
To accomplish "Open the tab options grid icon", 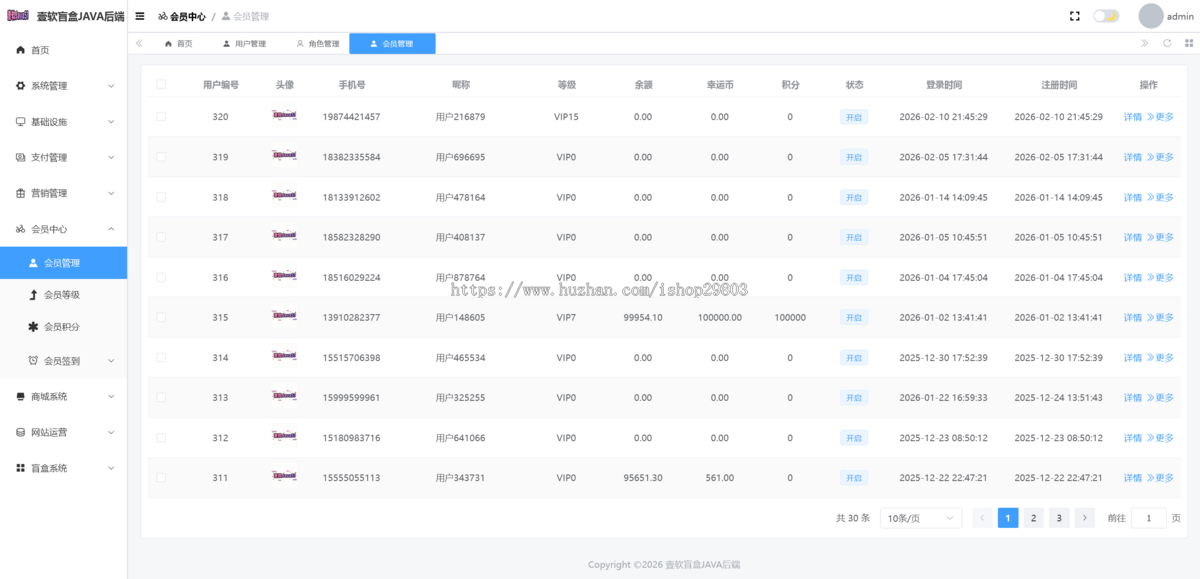I will 1189,44.
